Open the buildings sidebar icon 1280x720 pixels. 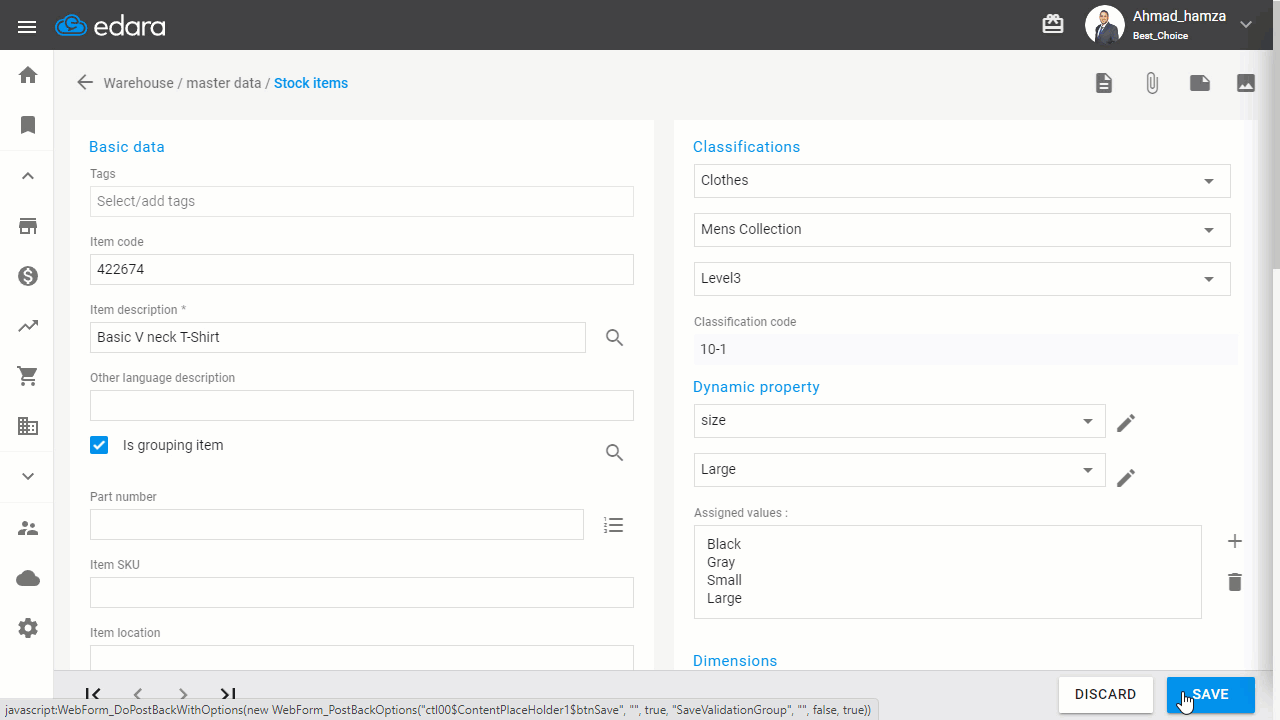[28, 426]
